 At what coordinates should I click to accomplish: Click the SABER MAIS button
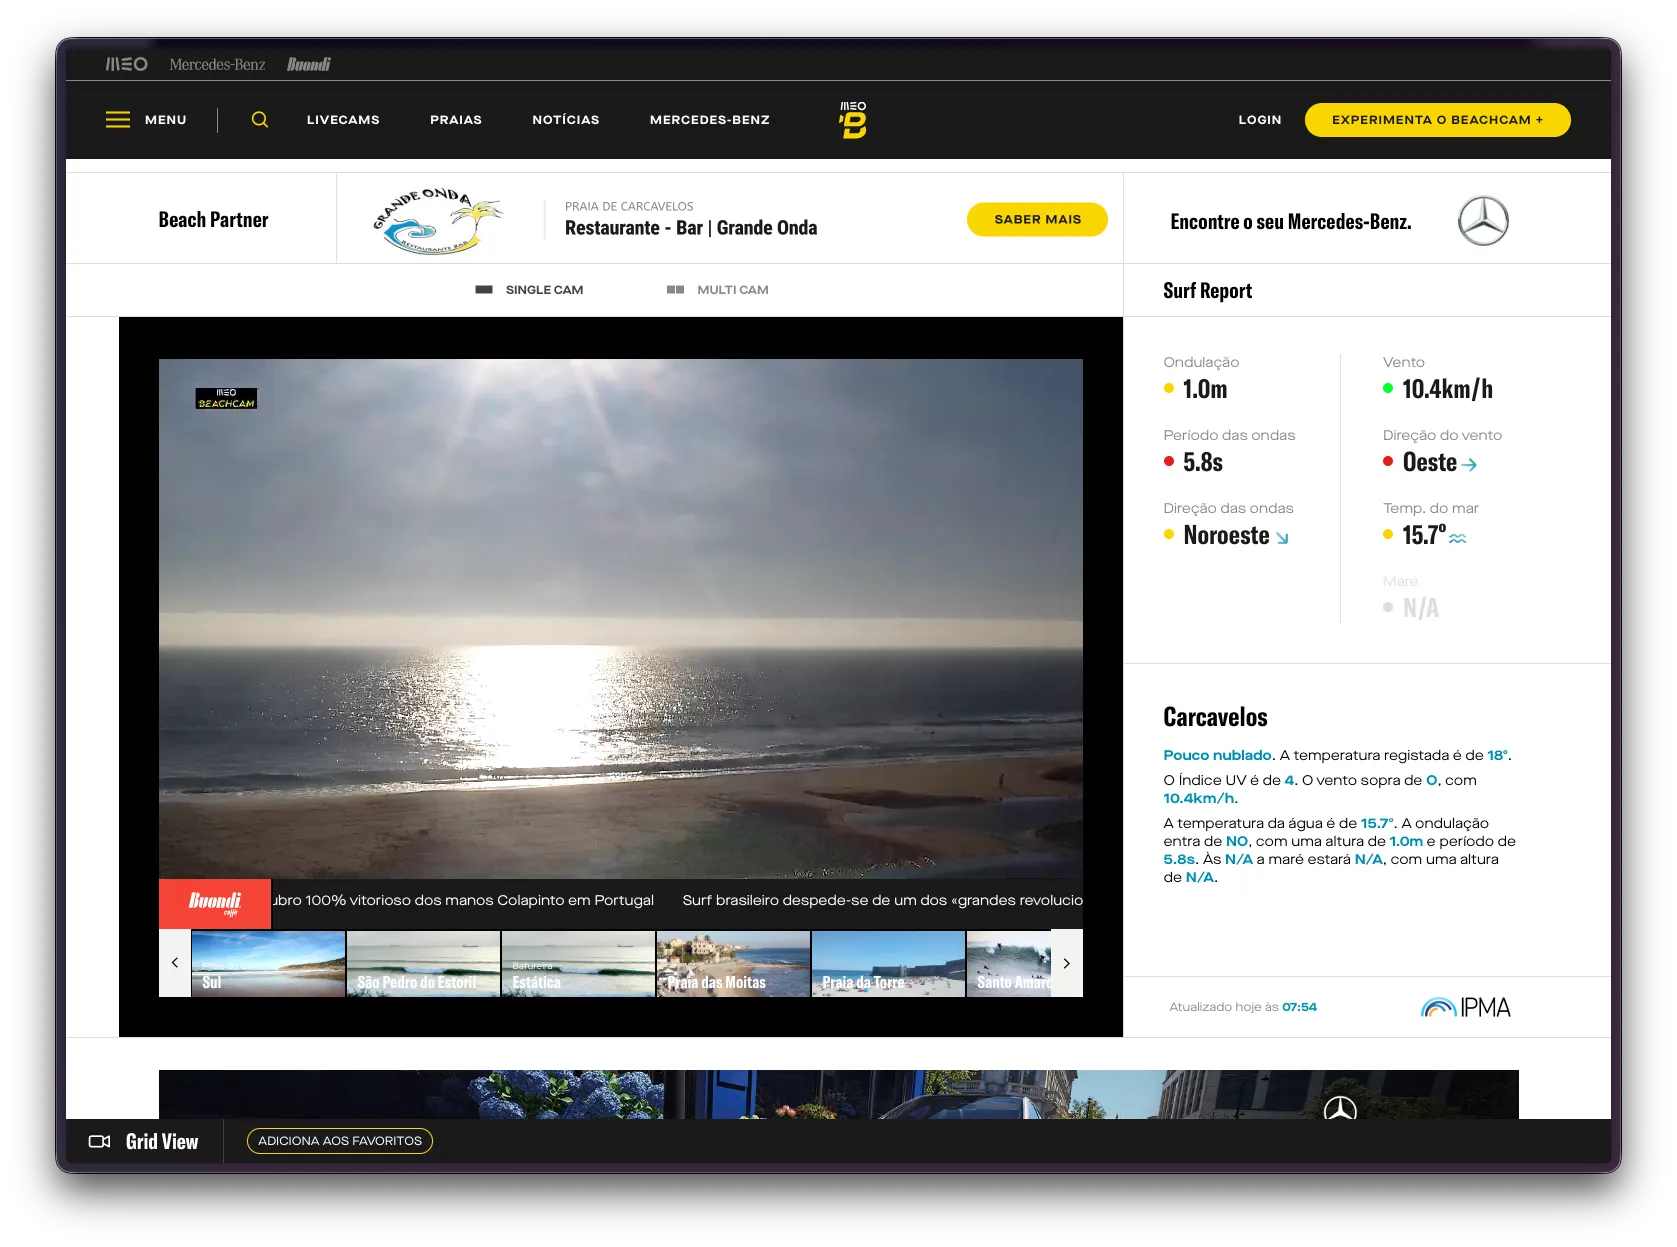coord(1037,220)
